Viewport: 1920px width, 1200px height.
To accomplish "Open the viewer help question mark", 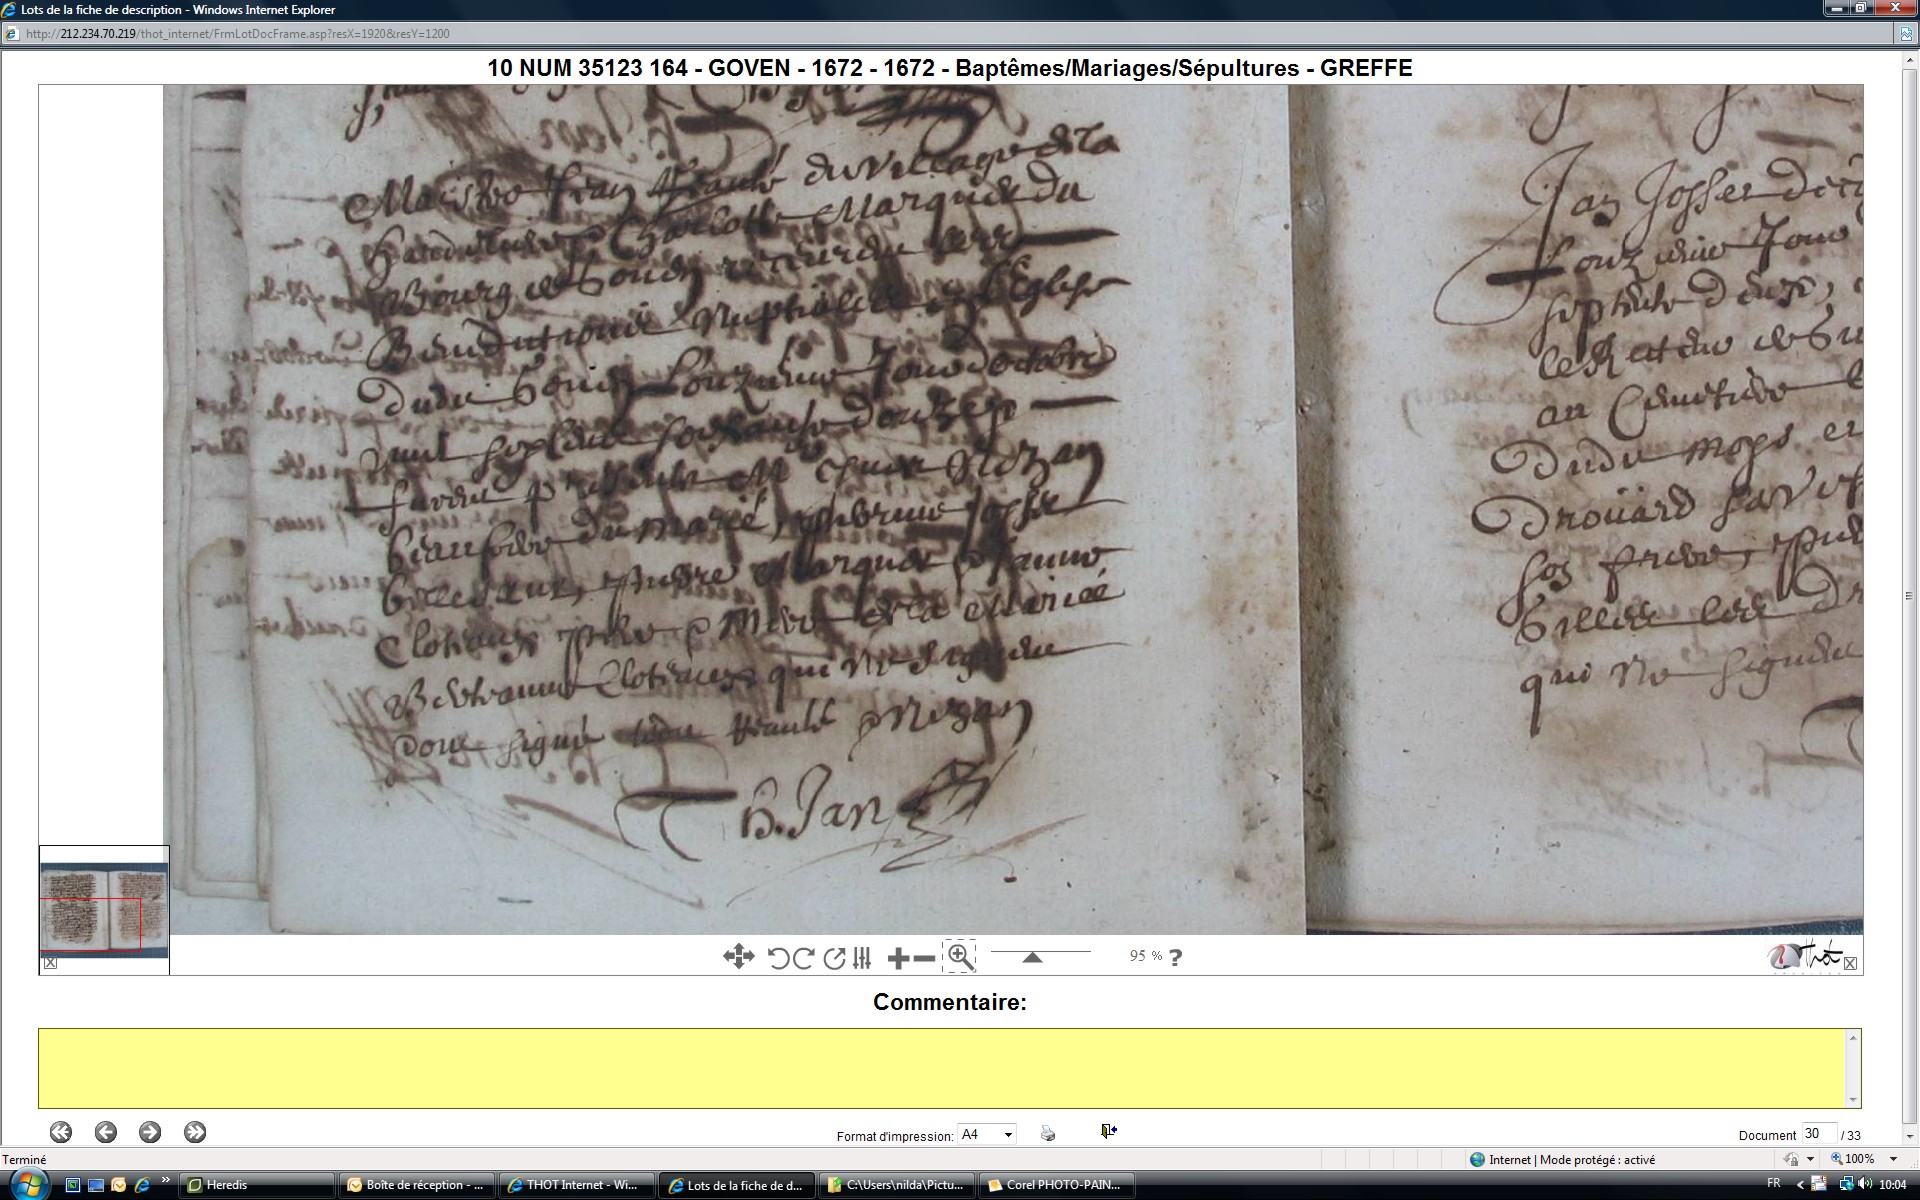I will (x=1175, y=957).
